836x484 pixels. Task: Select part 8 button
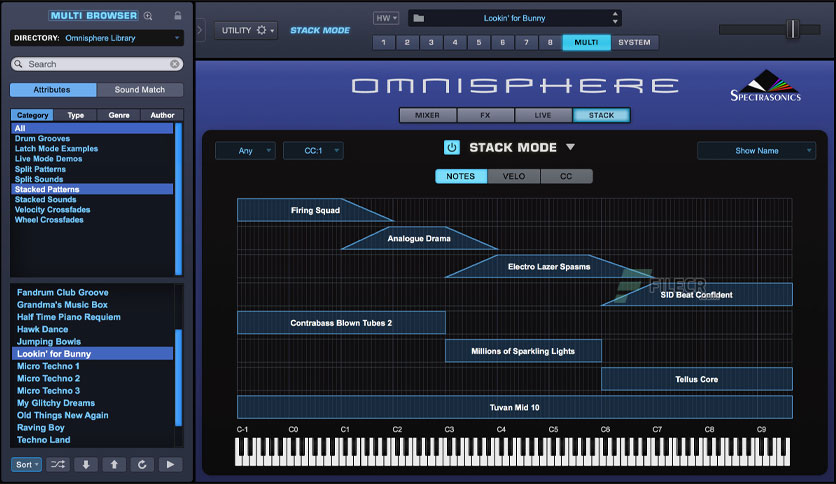coord(550,42)
